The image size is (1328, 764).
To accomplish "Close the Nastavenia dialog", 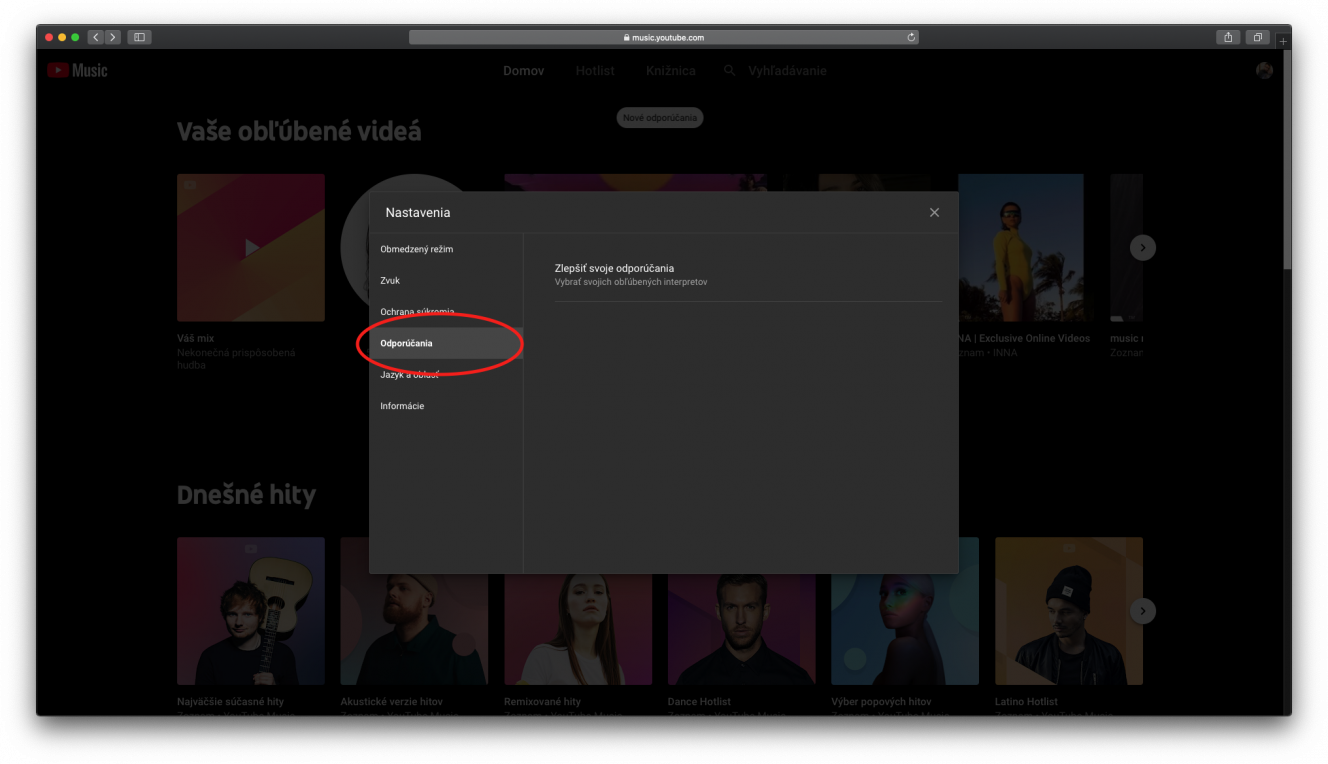I will click(934, 213).
